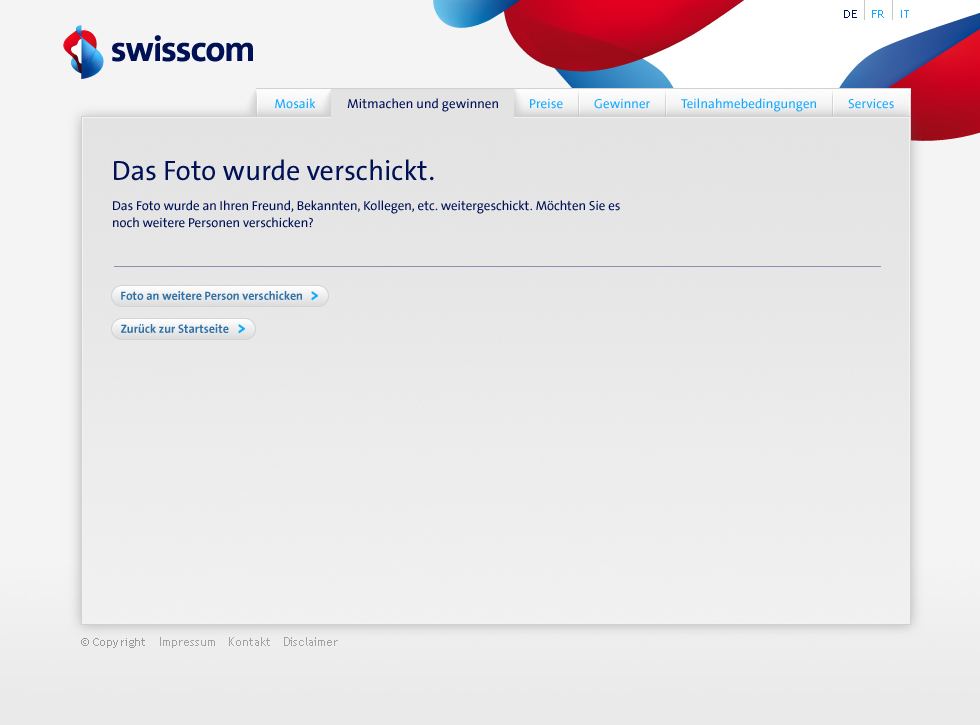Select the Mitmachen und gewinnen tab
Image resolution: width=980 pixels, height=725 pixels.
(x=422, y=104)
